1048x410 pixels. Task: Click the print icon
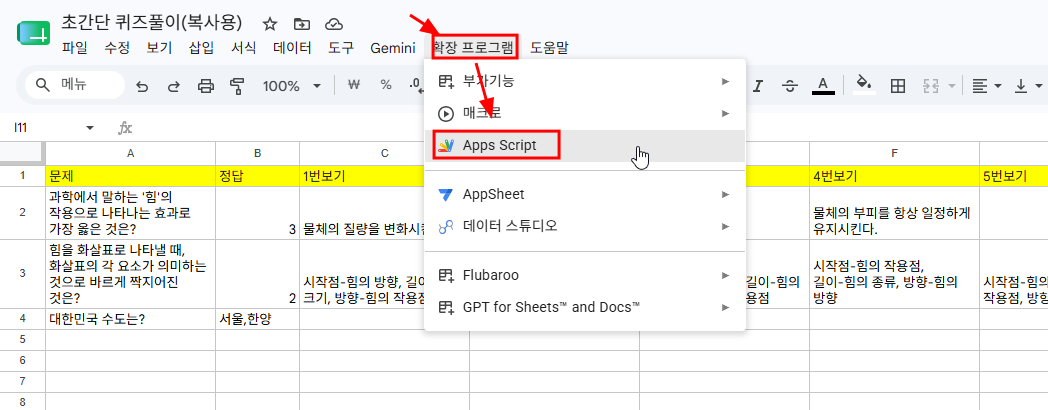pos(206,86)
